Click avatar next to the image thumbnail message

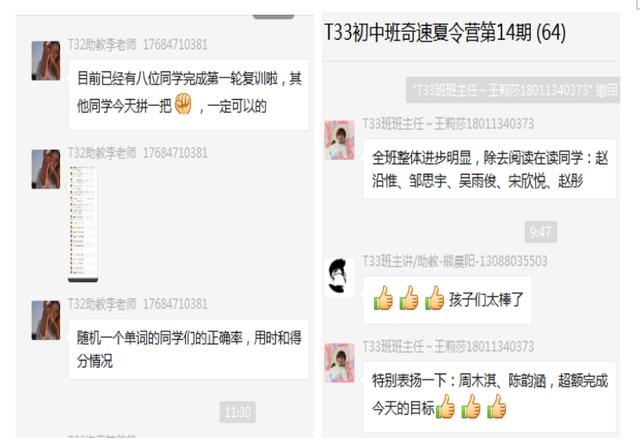46,169
